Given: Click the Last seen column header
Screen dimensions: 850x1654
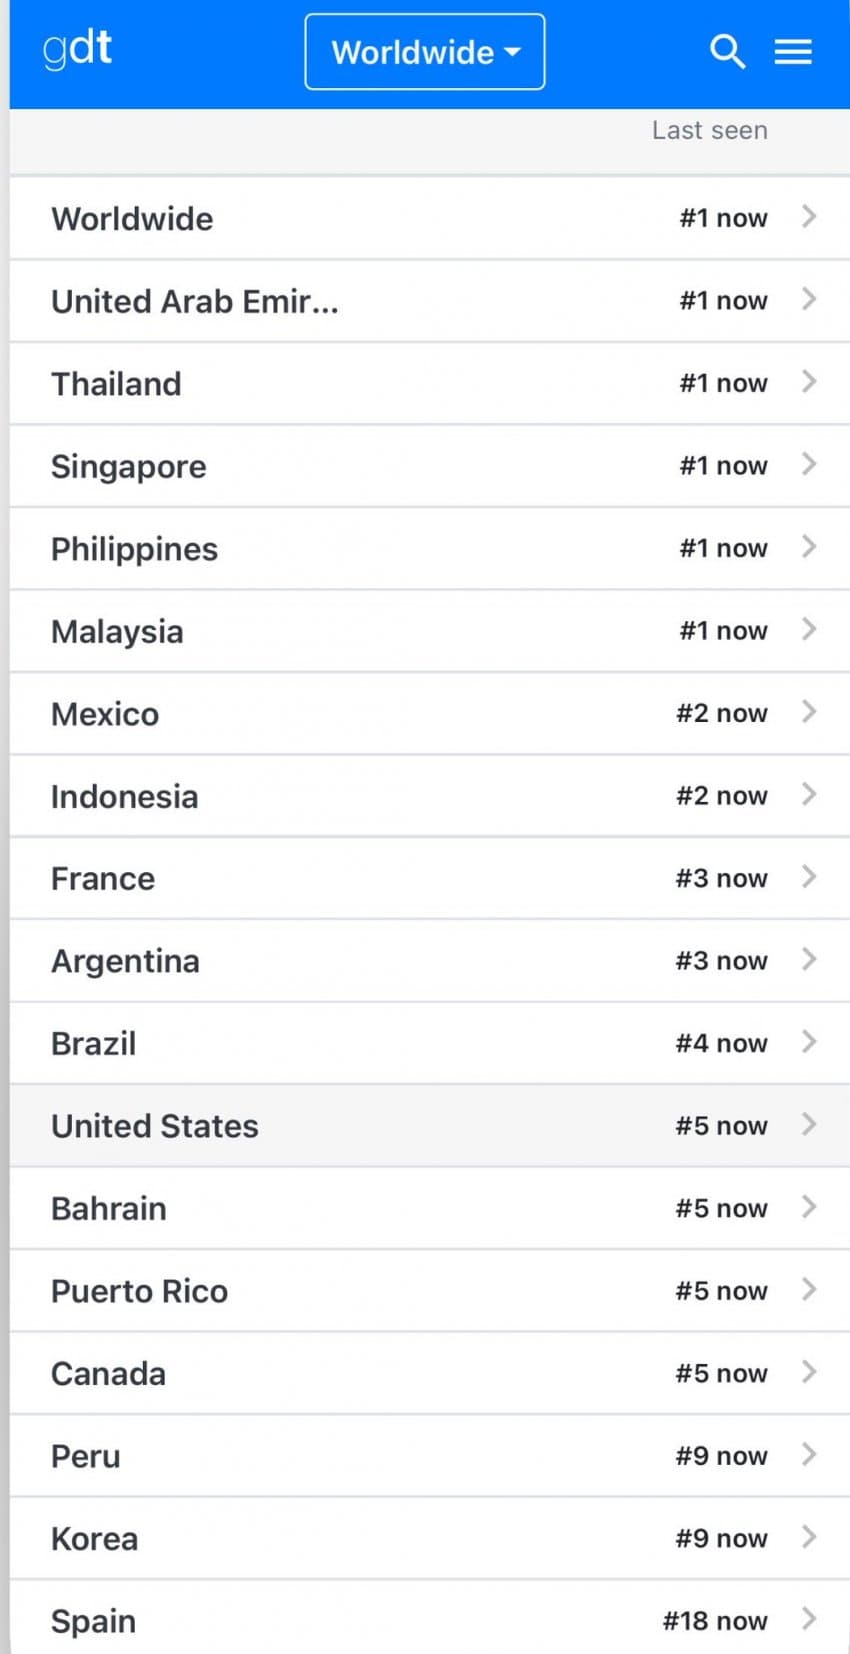Looking at the screenshot, I should coord(709,130).
